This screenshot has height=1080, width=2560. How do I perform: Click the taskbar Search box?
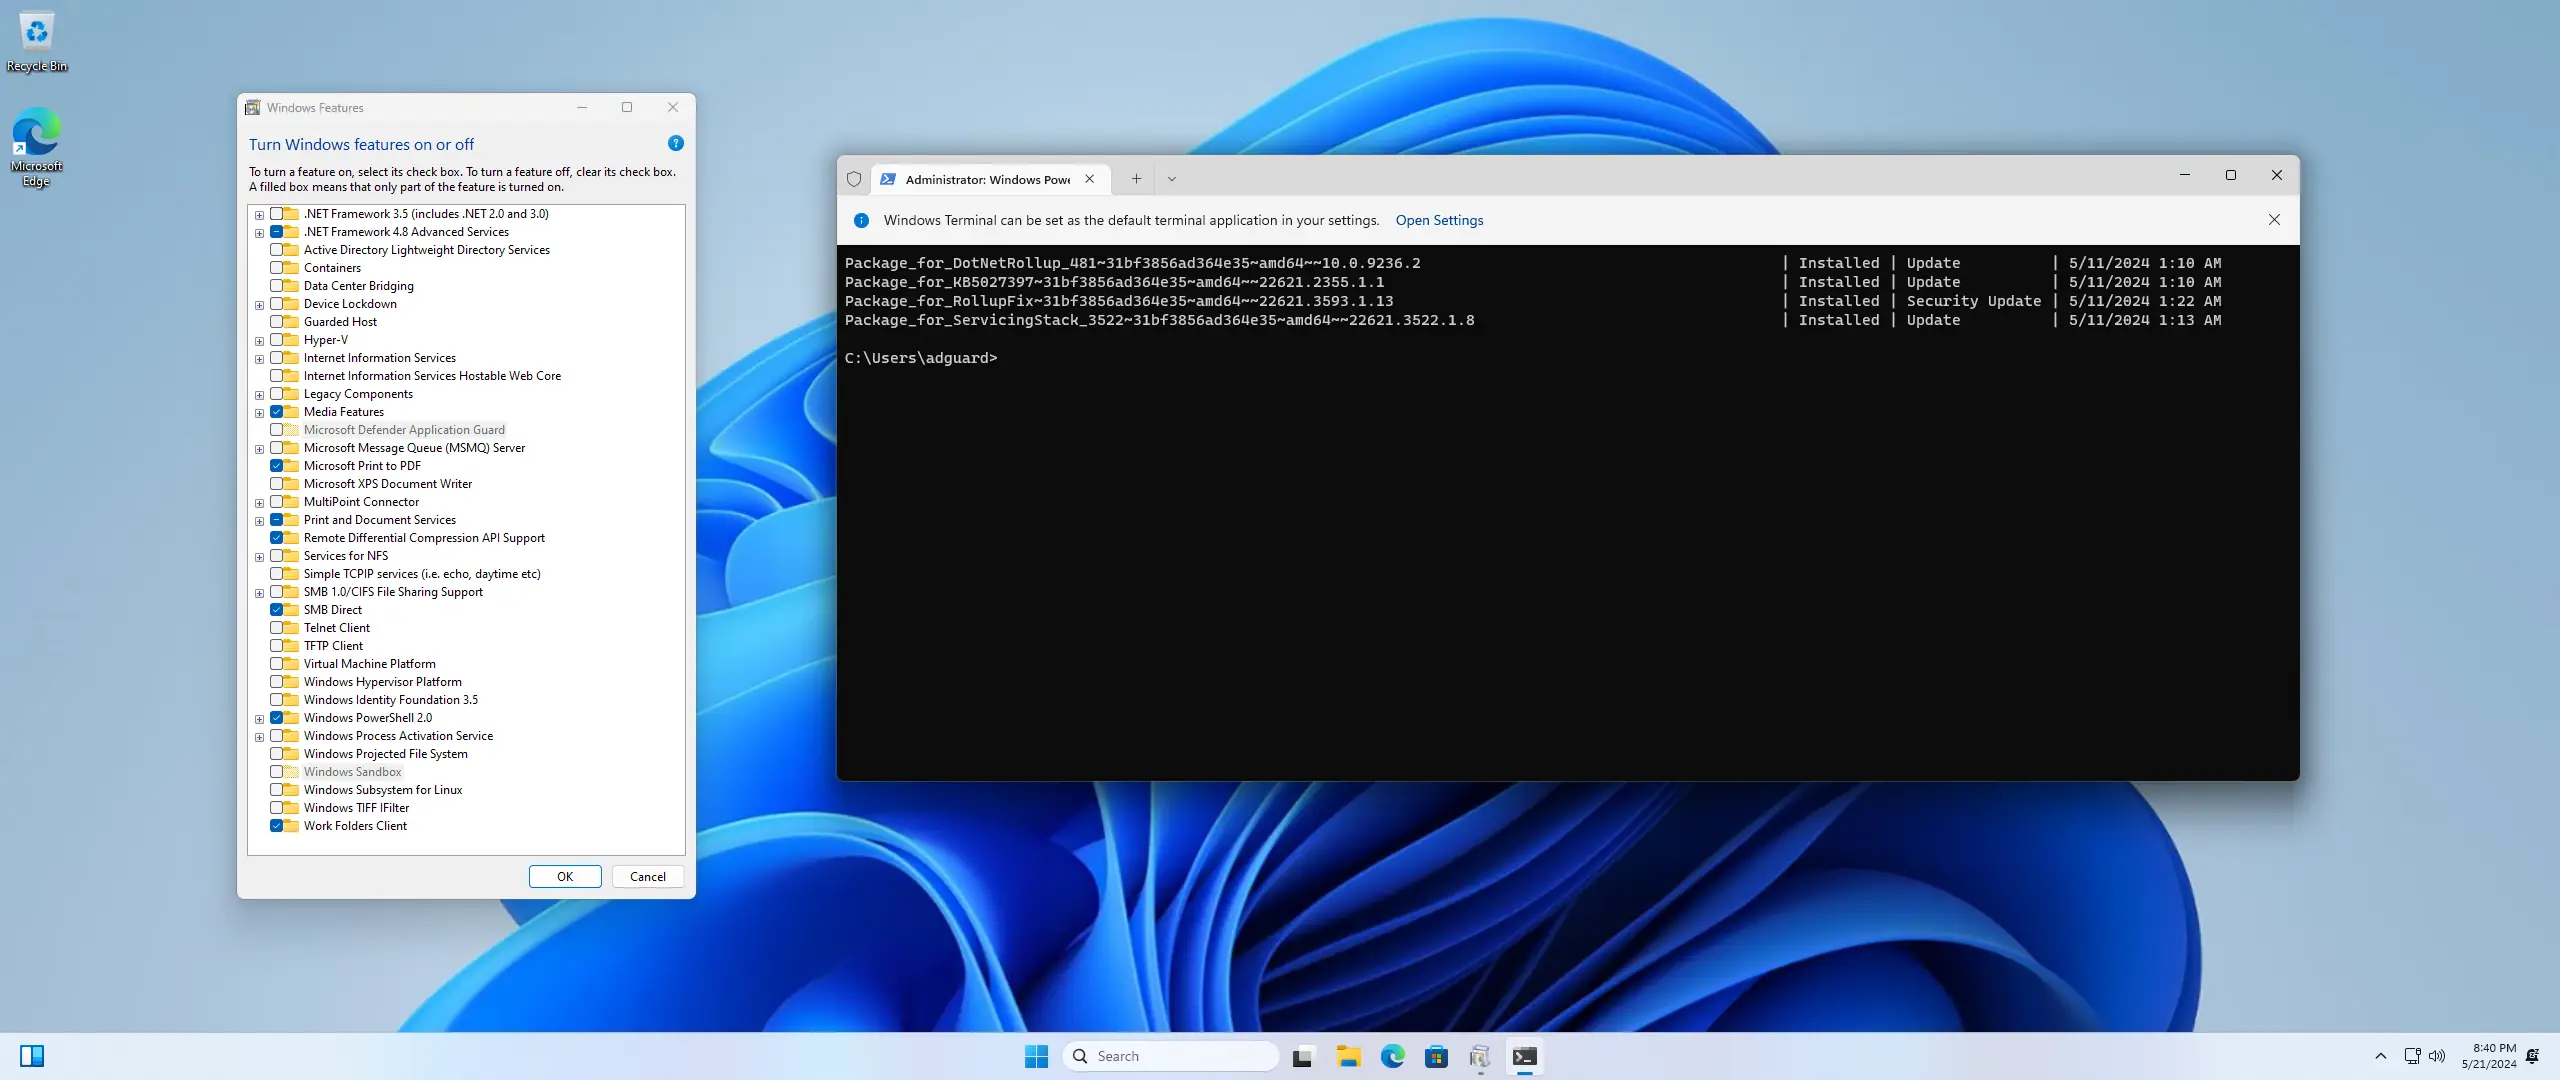click(1170, 1056)
